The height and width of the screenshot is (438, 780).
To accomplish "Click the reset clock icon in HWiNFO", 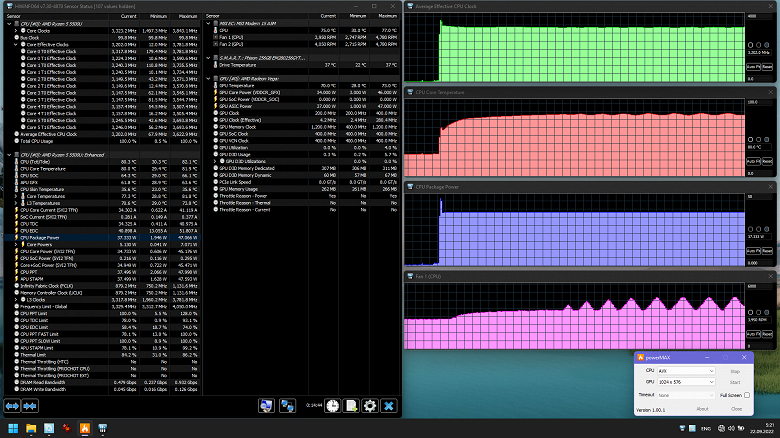I will [x=333, y=405].
